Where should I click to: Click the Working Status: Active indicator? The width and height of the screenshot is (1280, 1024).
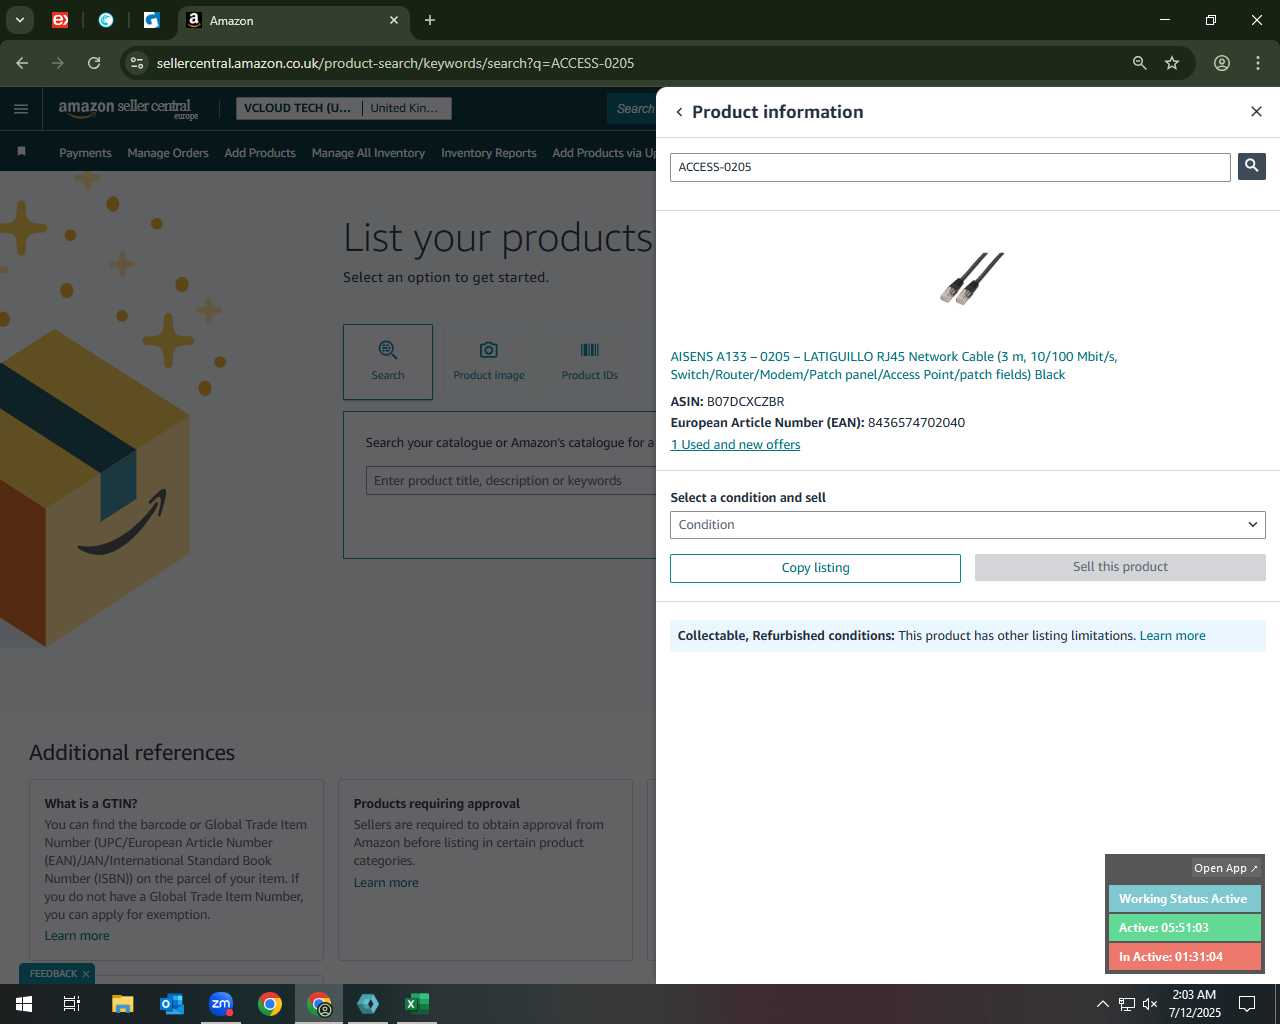(x=1184, y=899)
